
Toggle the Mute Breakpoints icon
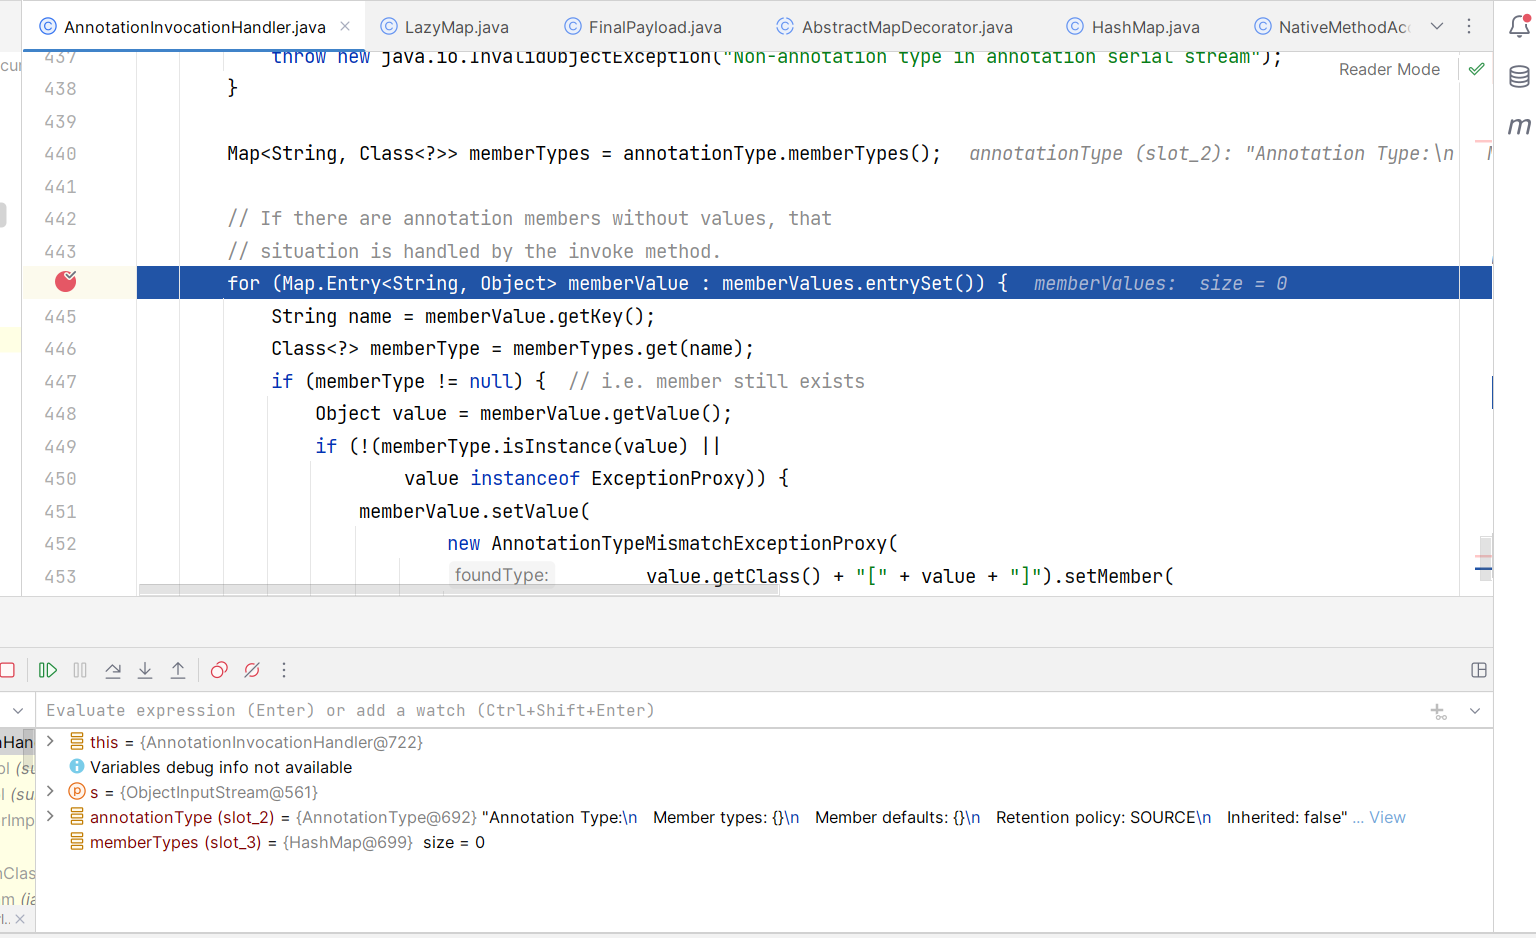(252, 670)
